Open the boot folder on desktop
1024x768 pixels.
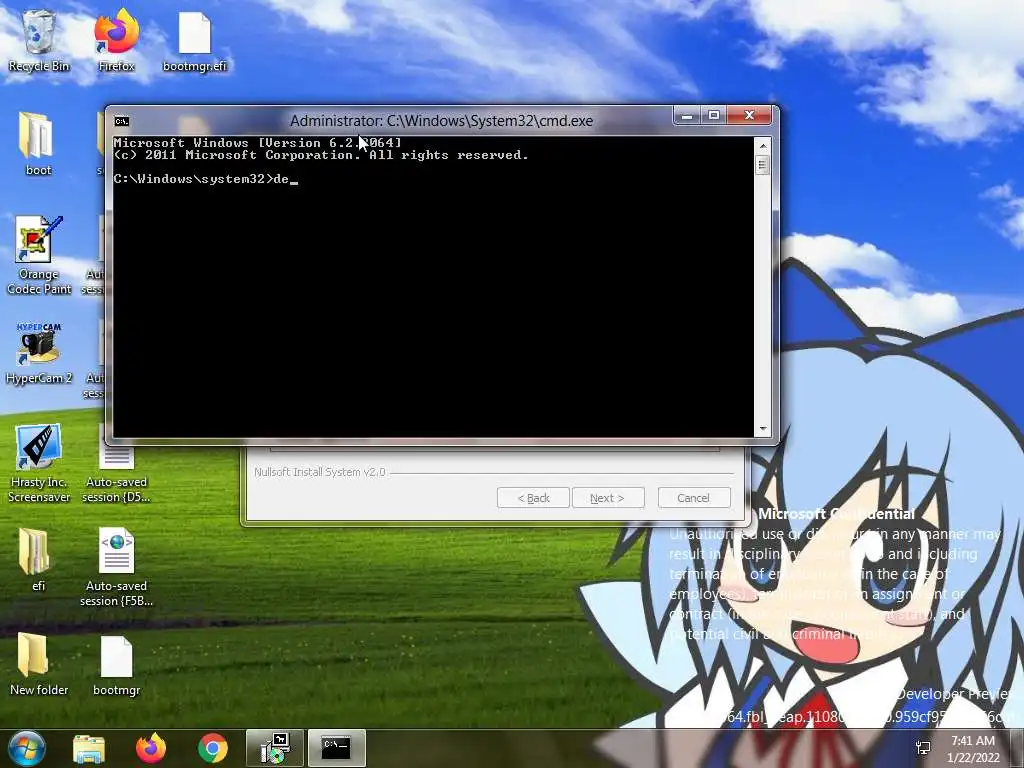coord(38,144)
